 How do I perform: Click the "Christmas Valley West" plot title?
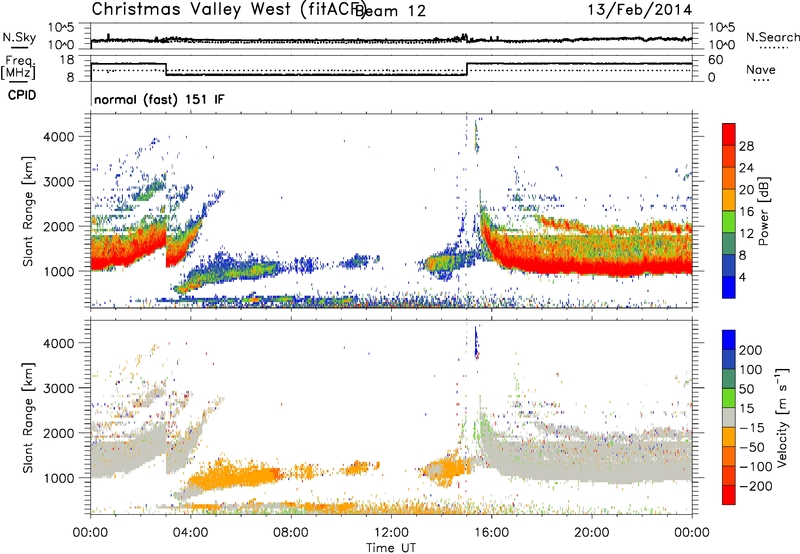pyautogui.click(x=191, y=9)
